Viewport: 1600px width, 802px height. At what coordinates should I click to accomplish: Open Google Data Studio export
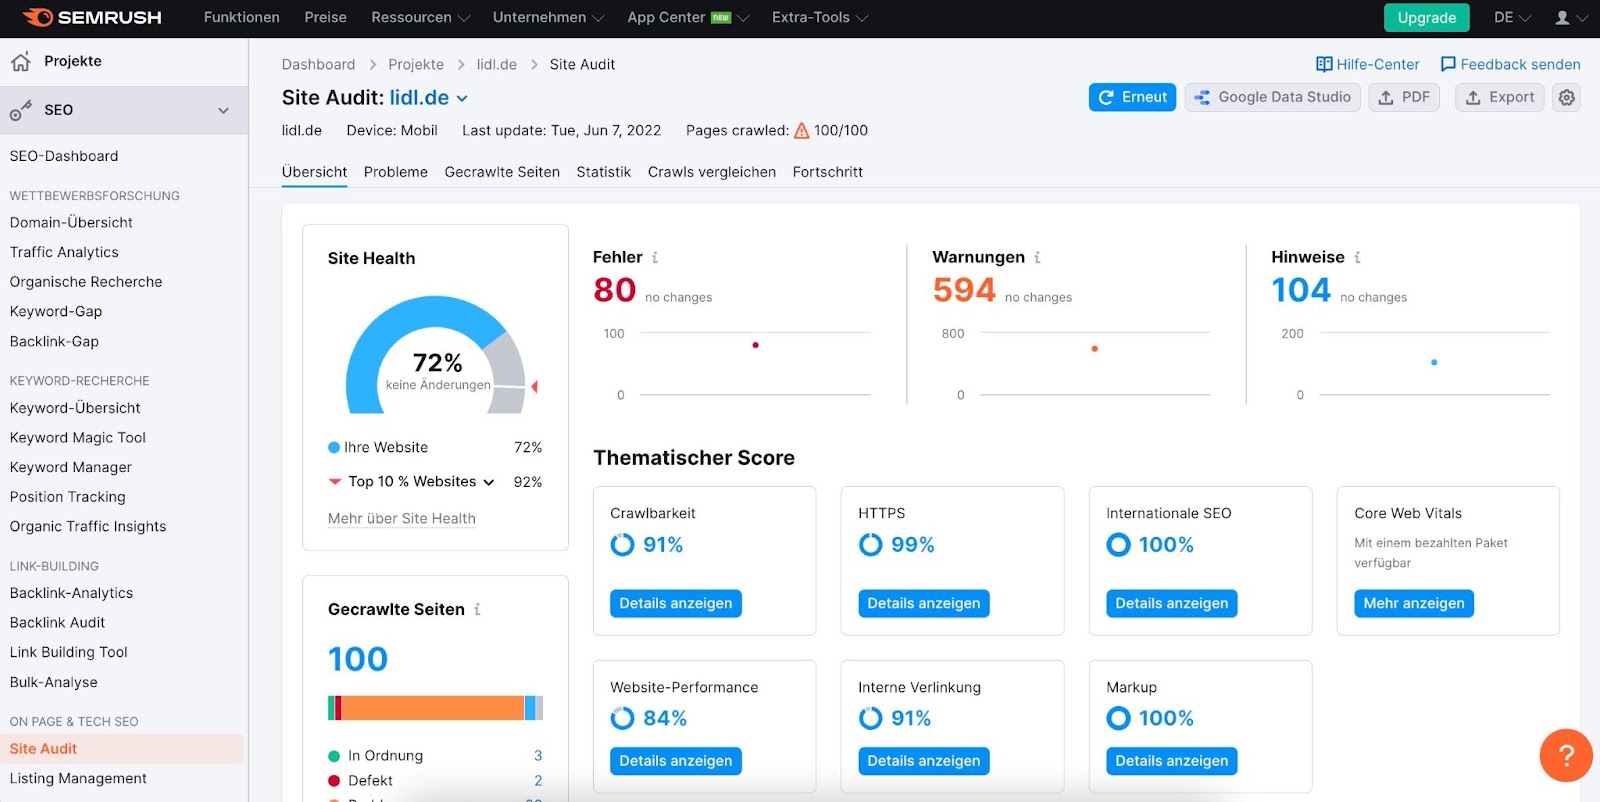1273,97
